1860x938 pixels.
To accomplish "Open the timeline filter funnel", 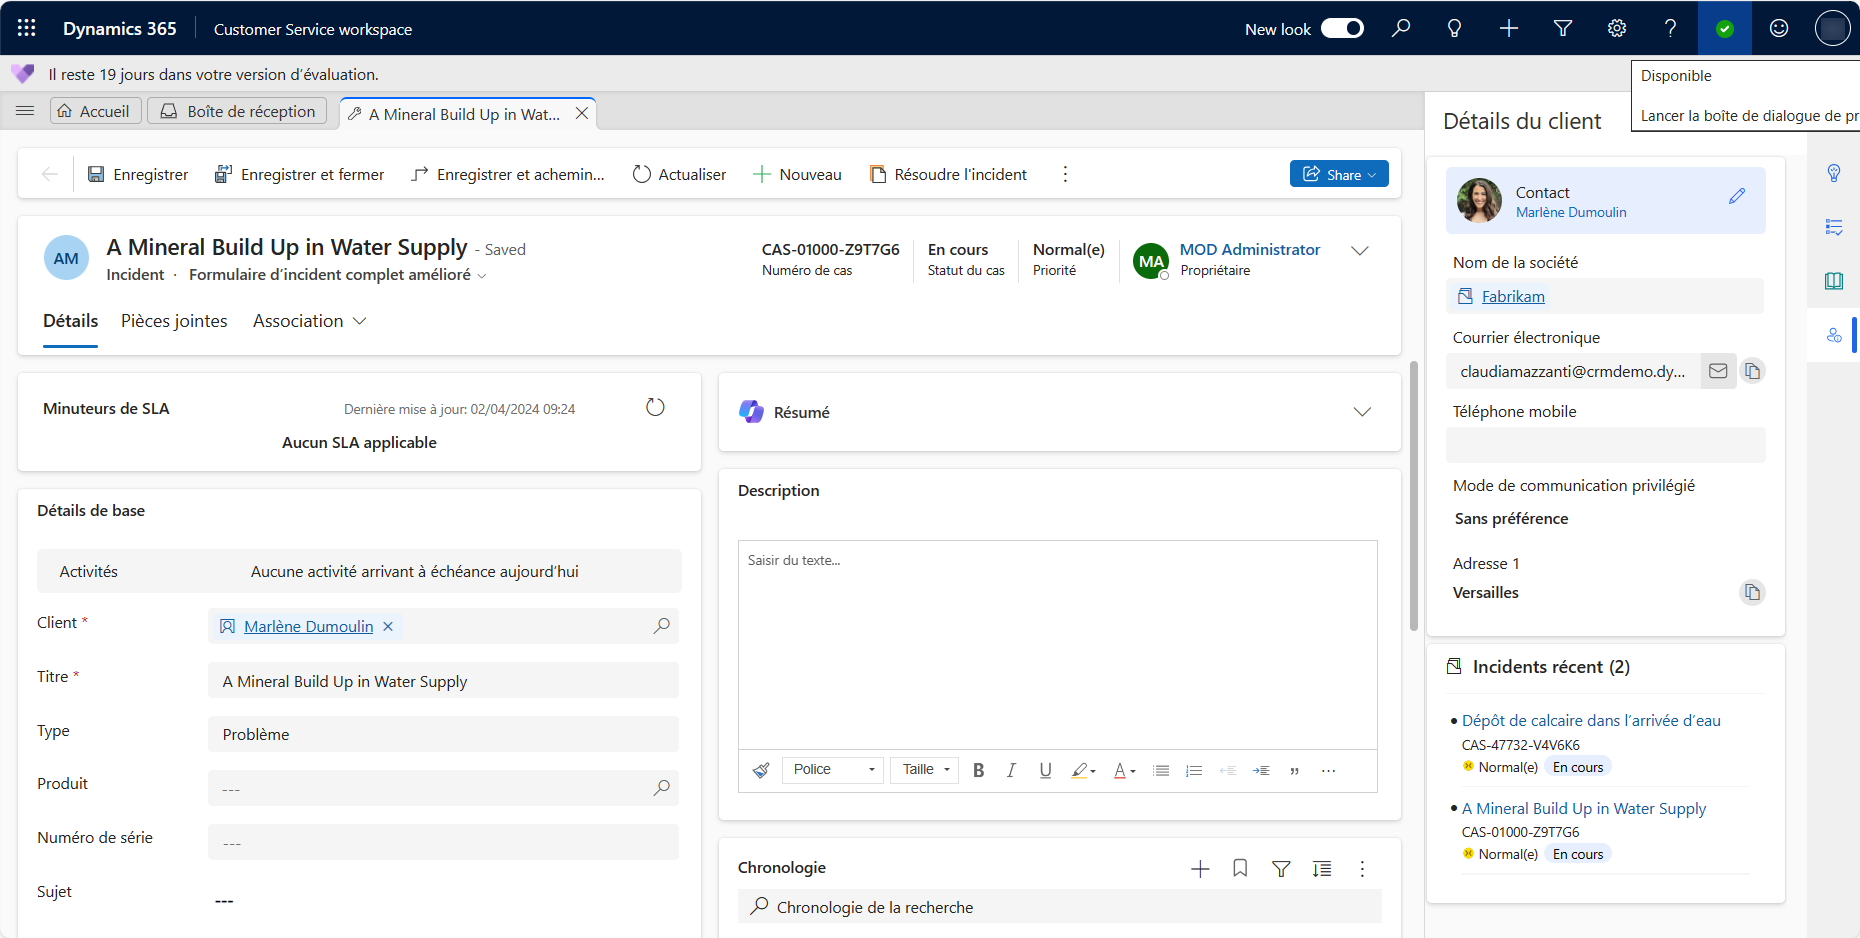I will 1281,869.
